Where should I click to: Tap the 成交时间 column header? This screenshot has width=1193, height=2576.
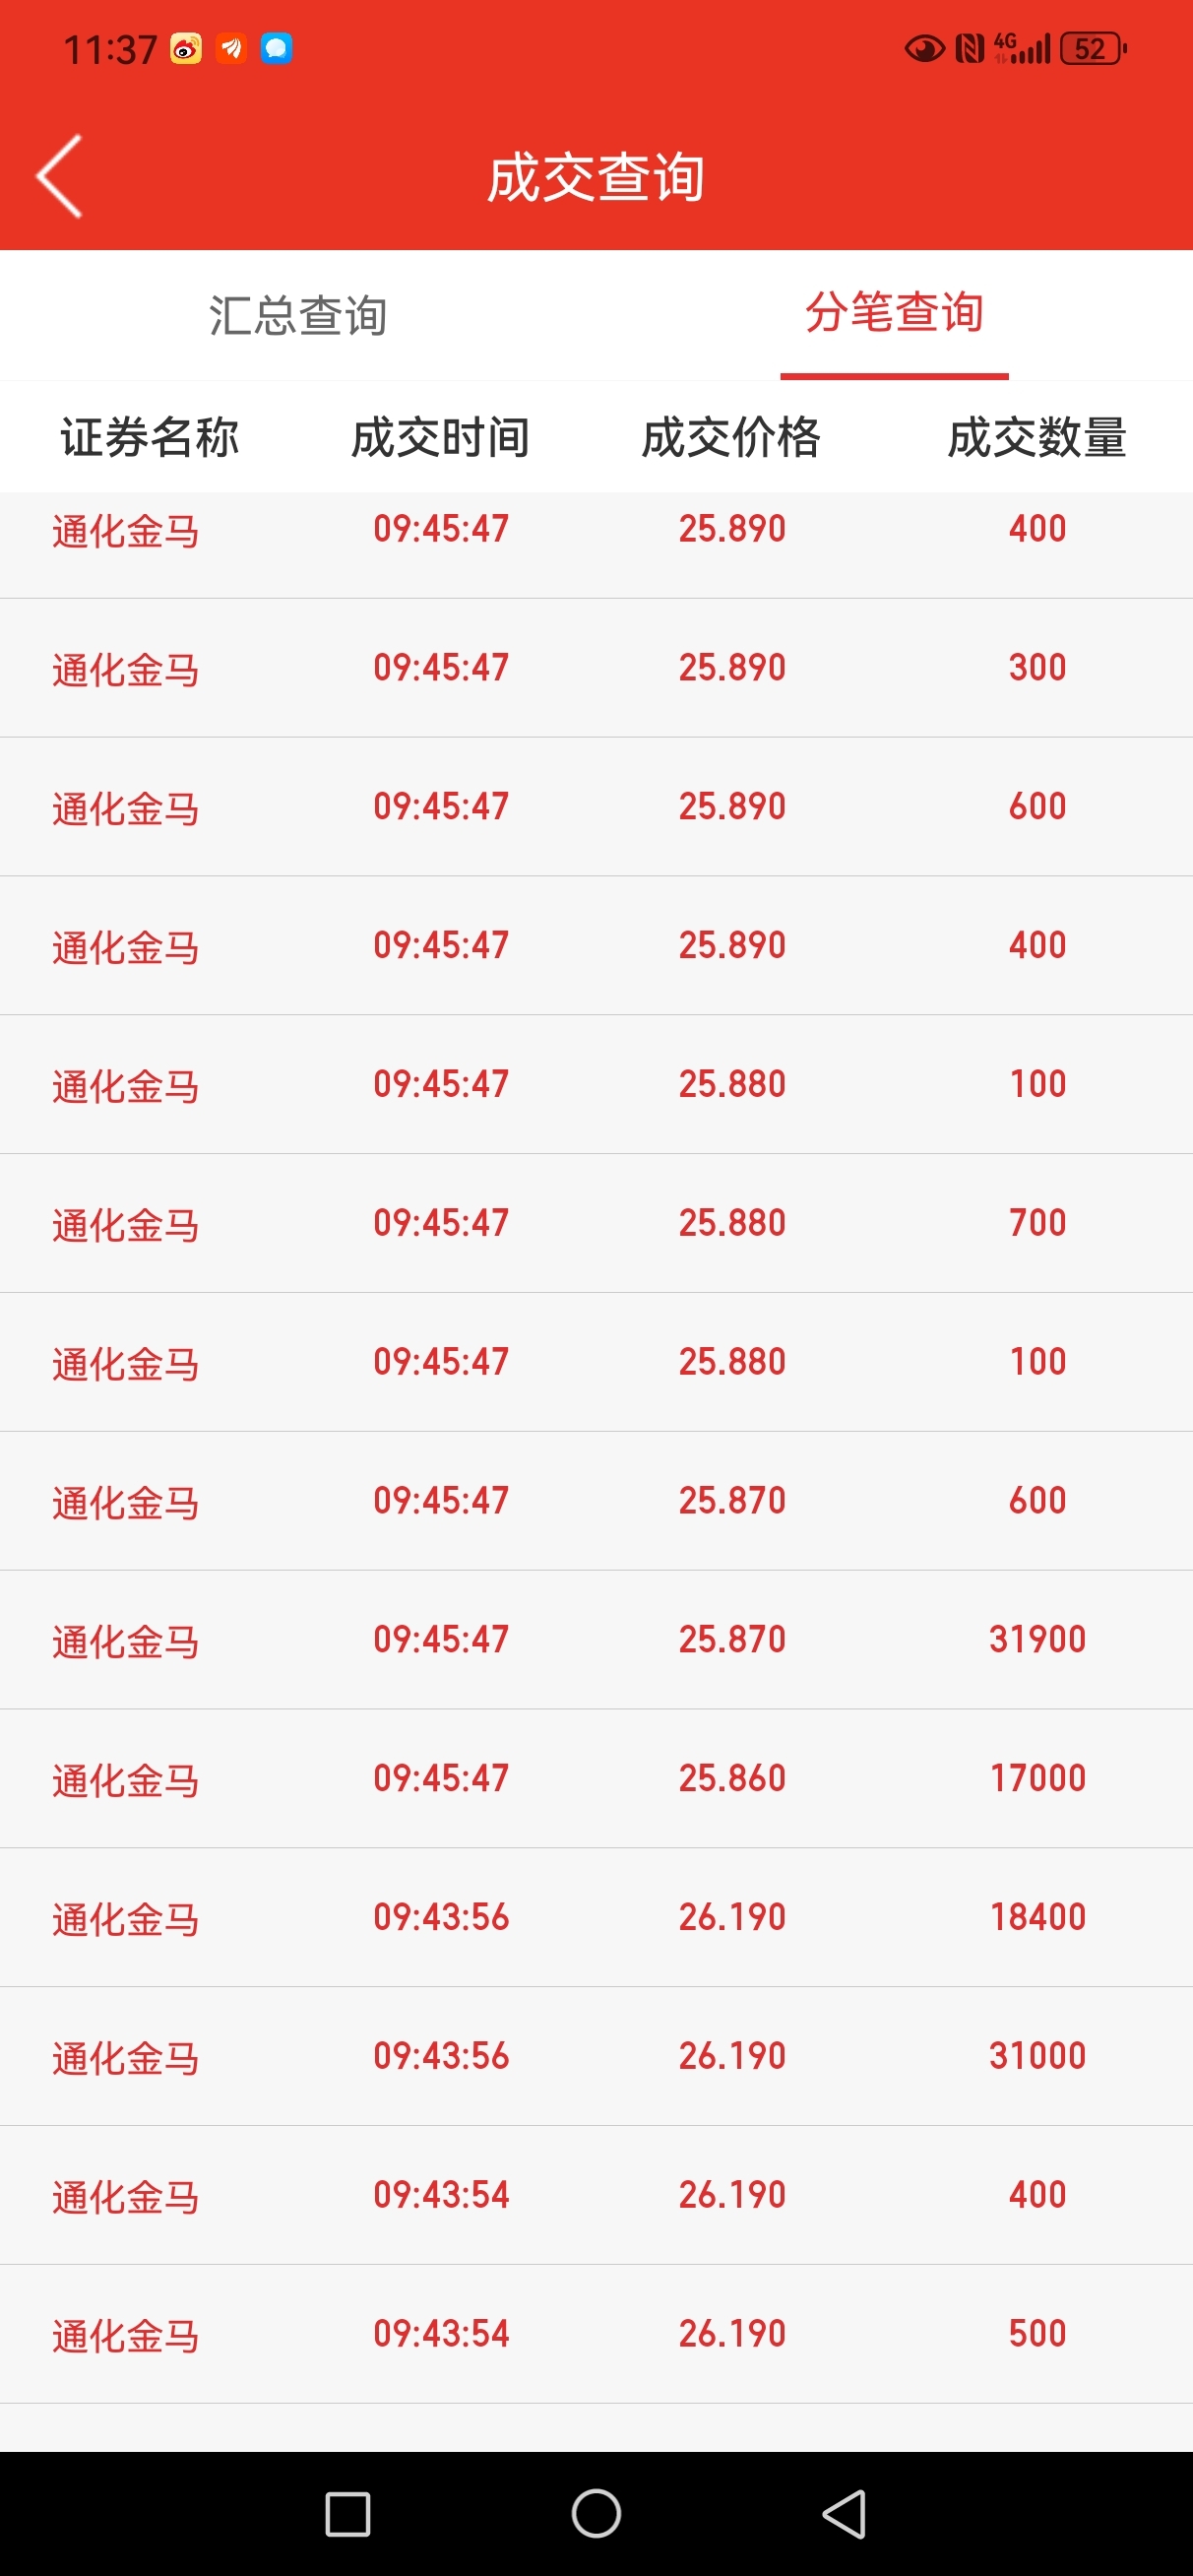pos(440,438)
